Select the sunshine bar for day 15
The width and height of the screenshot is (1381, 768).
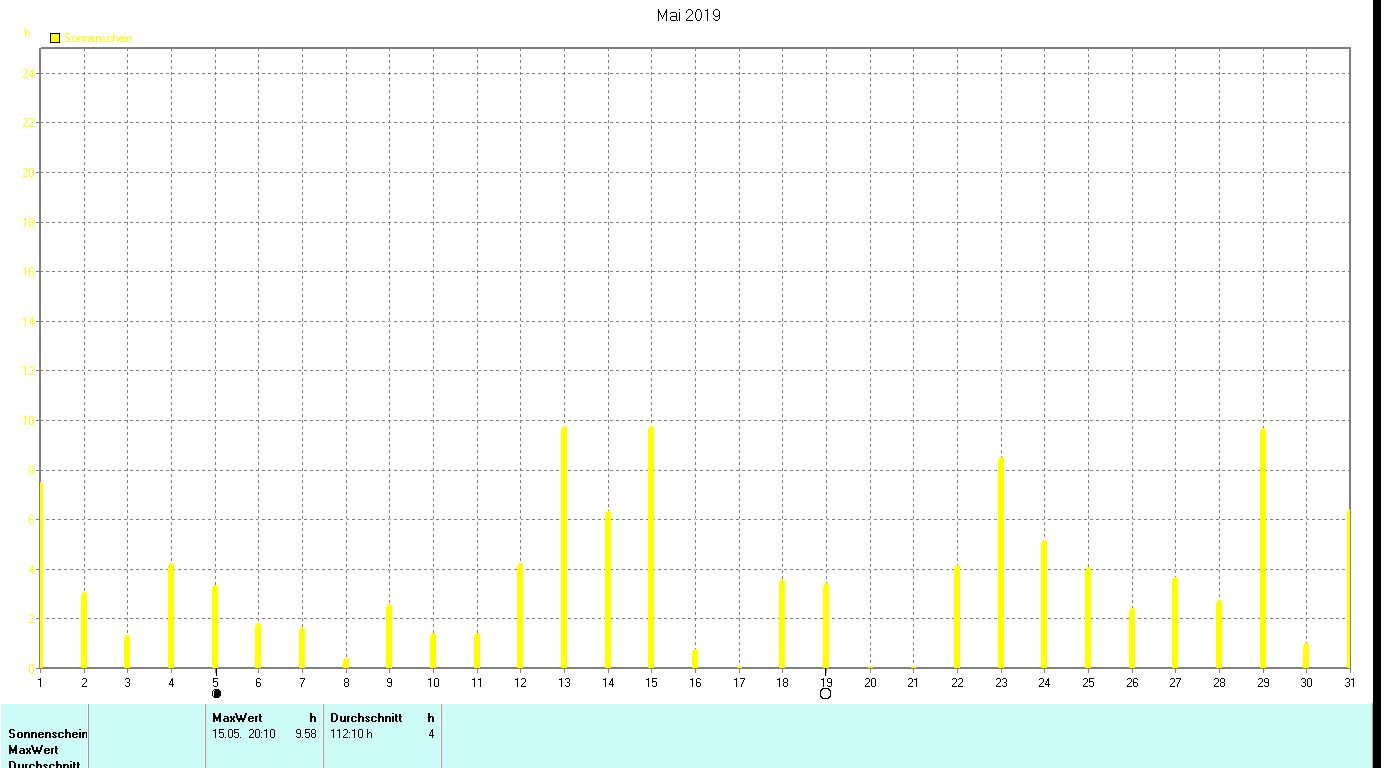click(x=651, y=547)
